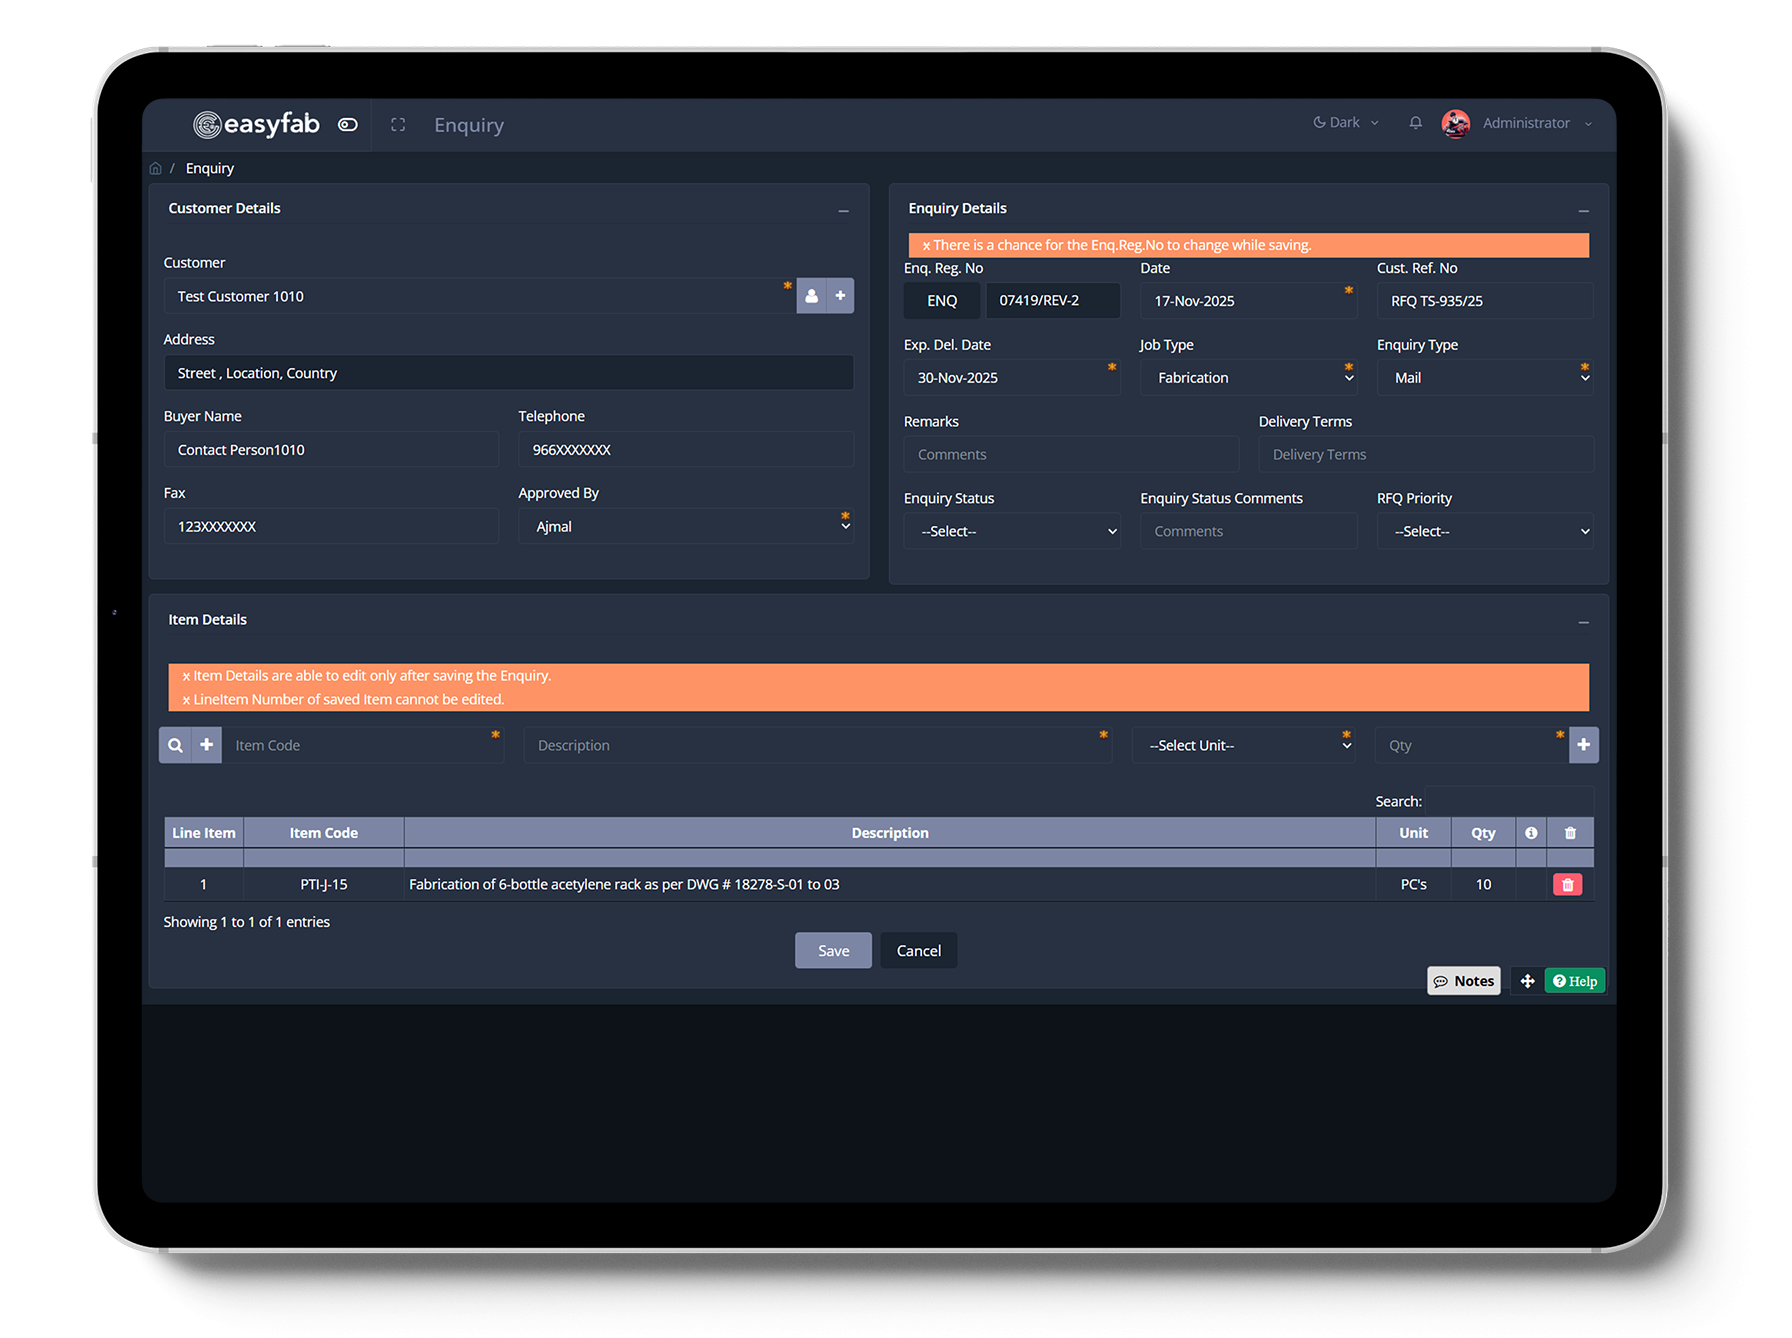This screenshot has width=1792, height=1338.
Task: Collapse the Customer Details panel
Action: 843,210
